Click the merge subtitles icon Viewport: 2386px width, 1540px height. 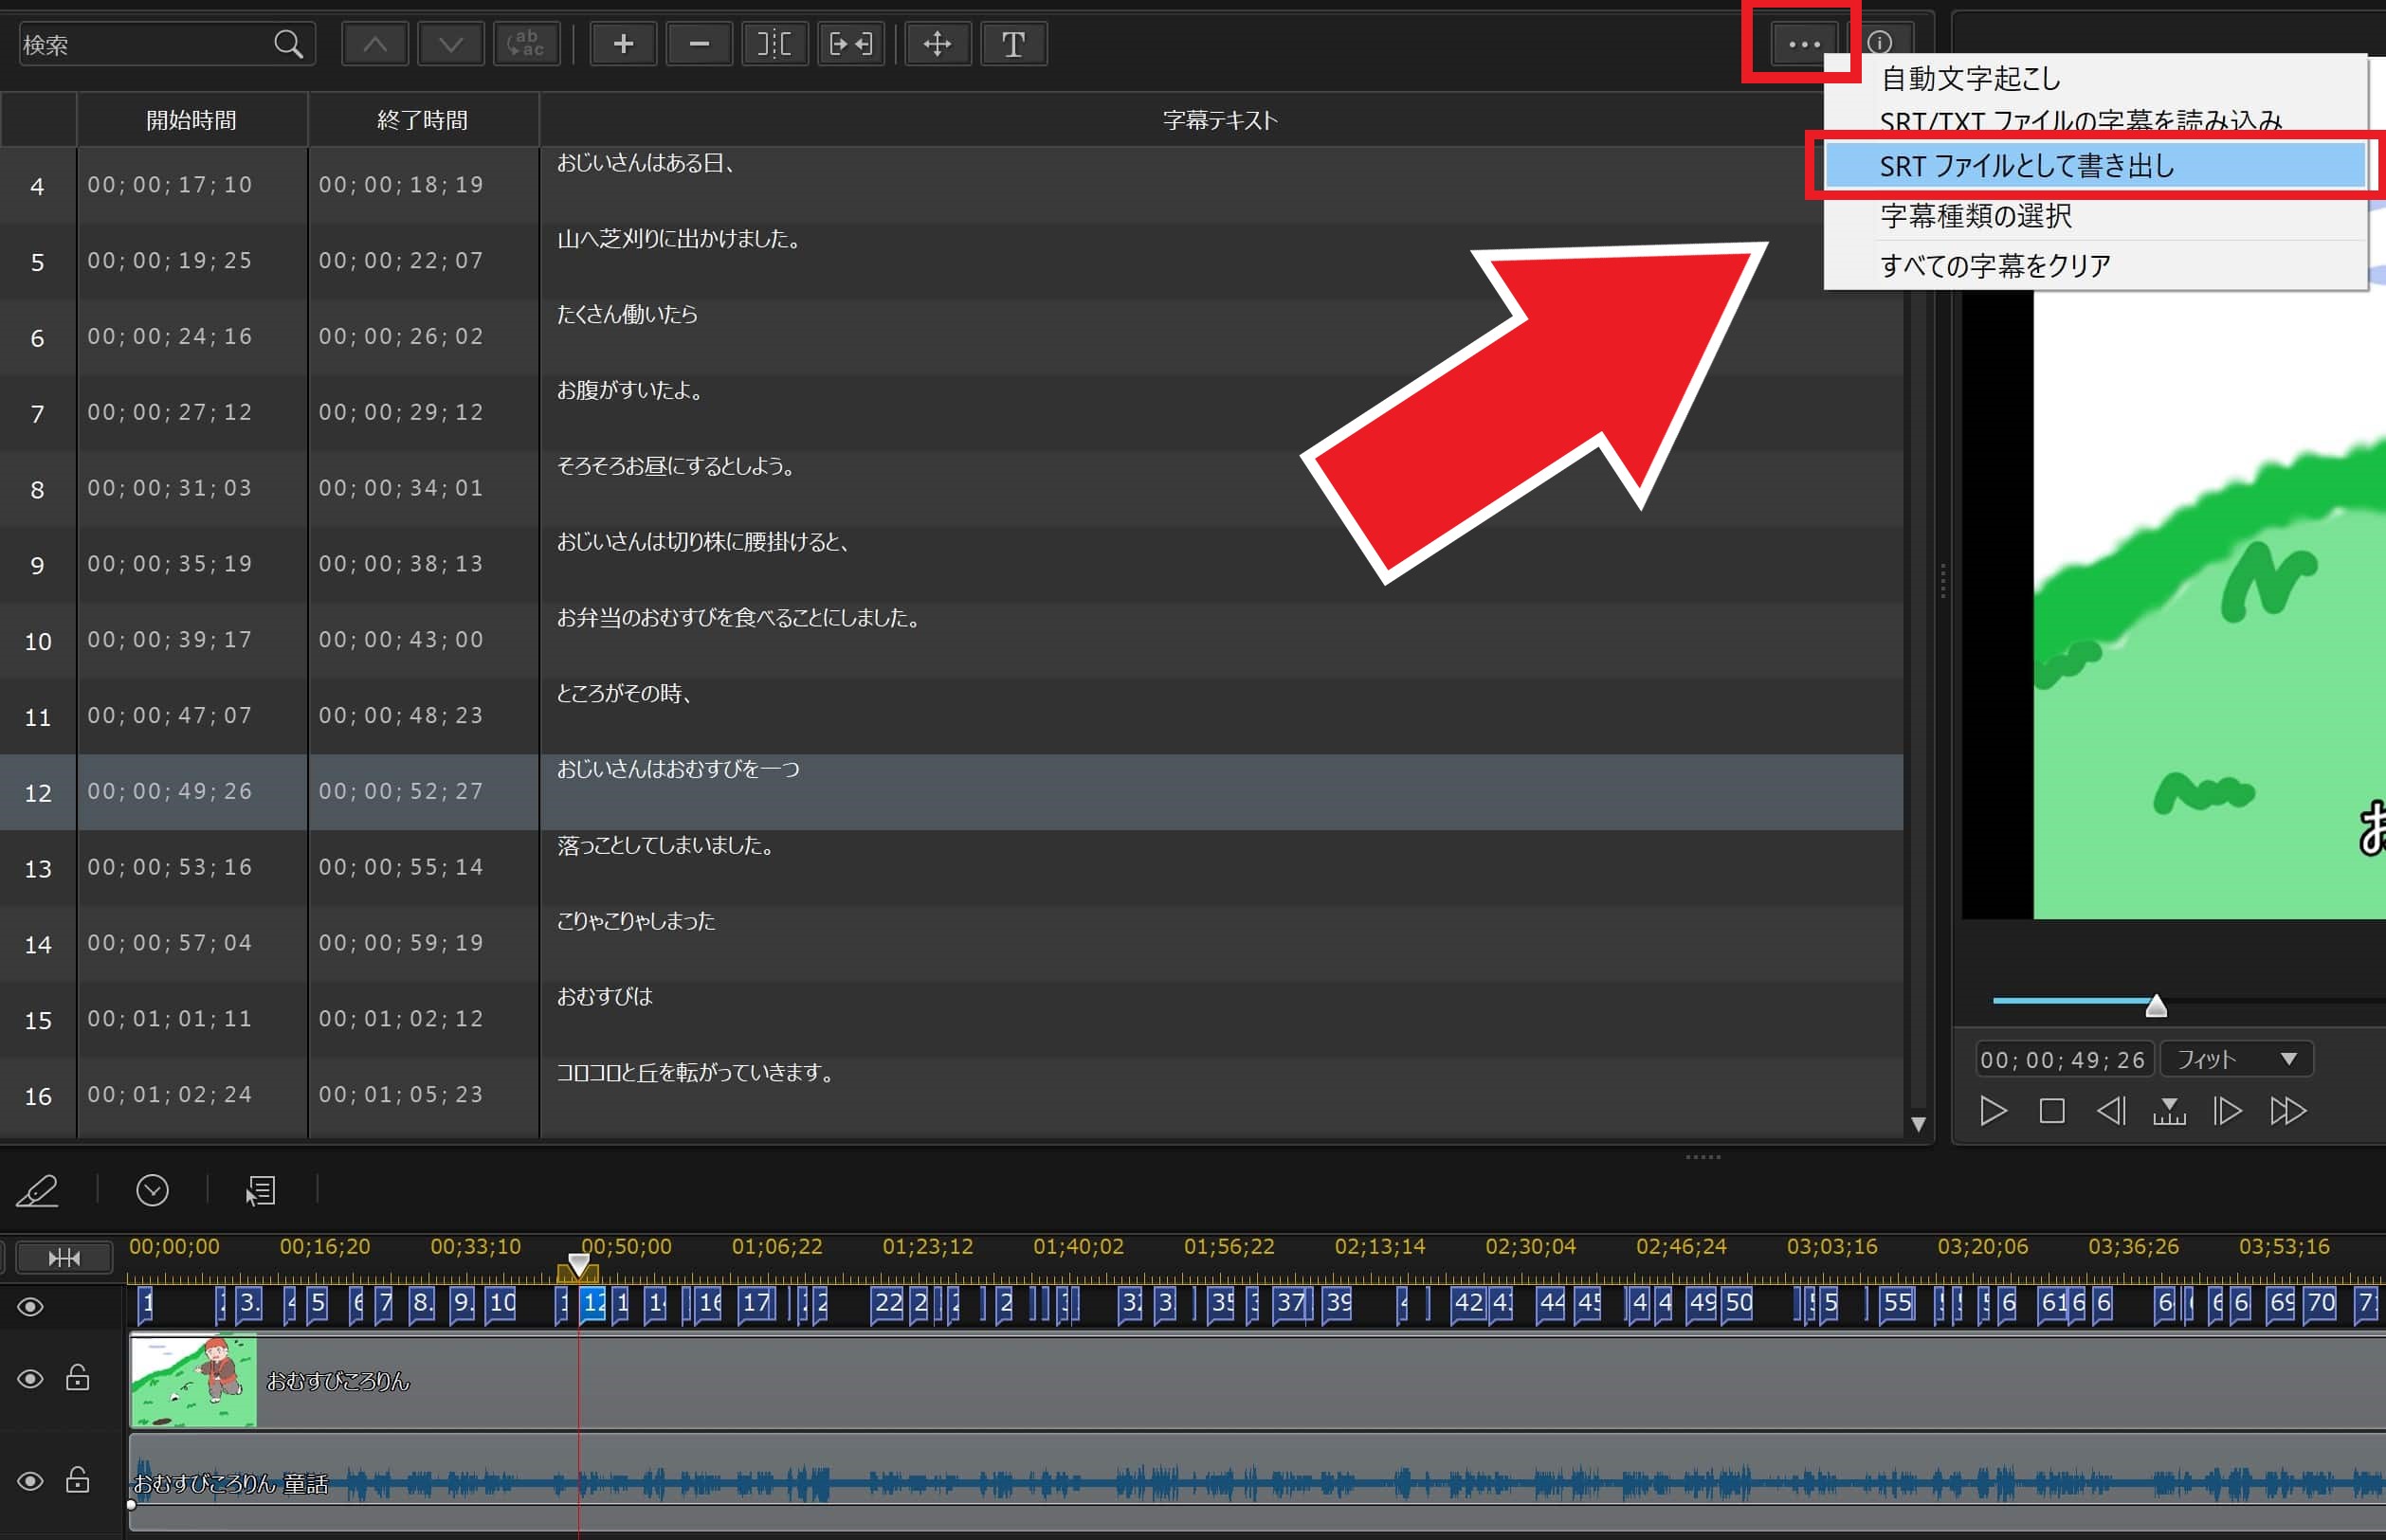point(850,44)
